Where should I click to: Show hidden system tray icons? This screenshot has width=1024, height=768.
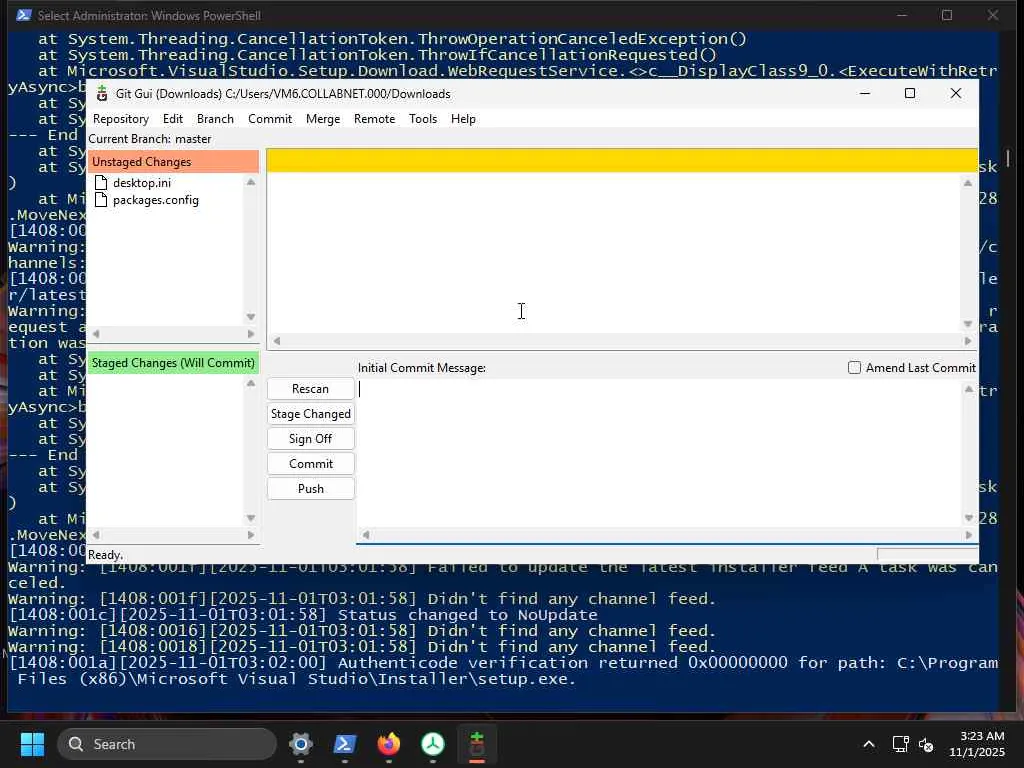coord(869,744)
